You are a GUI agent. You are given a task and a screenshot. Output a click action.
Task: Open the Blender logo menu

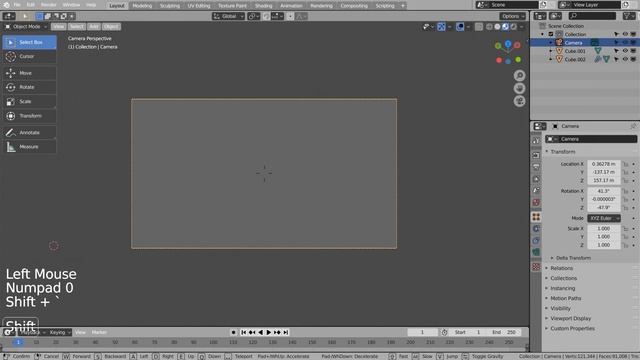(x=6, y=5)
